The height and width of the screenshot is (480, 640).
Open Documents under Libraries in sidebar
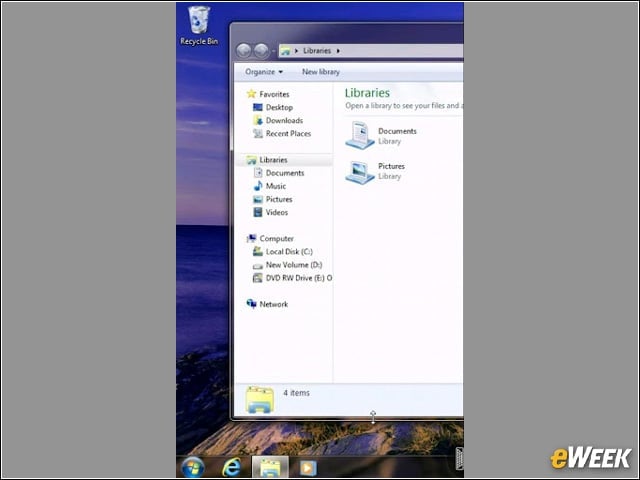point(285,173)
